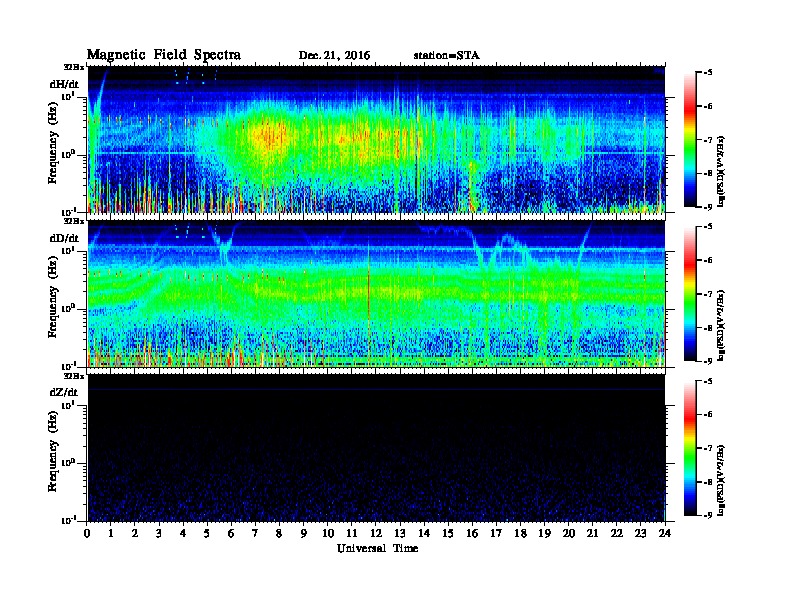This screenshot has height=612, width=792.
Task: Click hour tick label "23" on time axis
Action: click(640, 534)
